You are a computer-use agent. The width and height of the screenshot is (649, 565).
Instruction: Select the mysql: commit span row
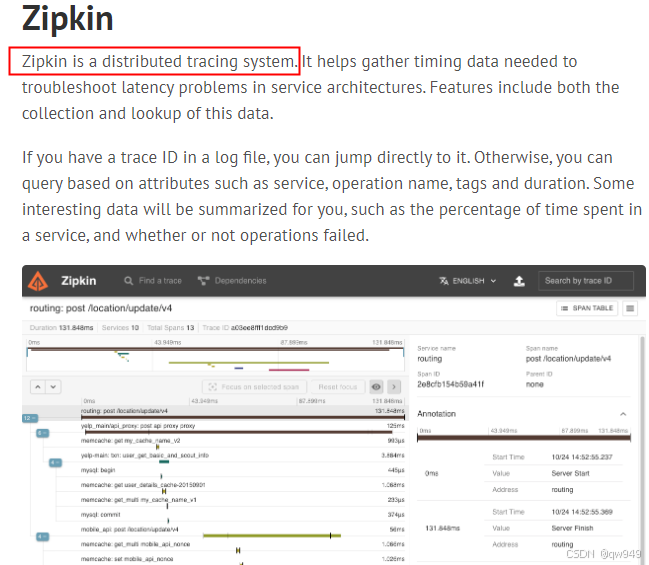[242, 517]
